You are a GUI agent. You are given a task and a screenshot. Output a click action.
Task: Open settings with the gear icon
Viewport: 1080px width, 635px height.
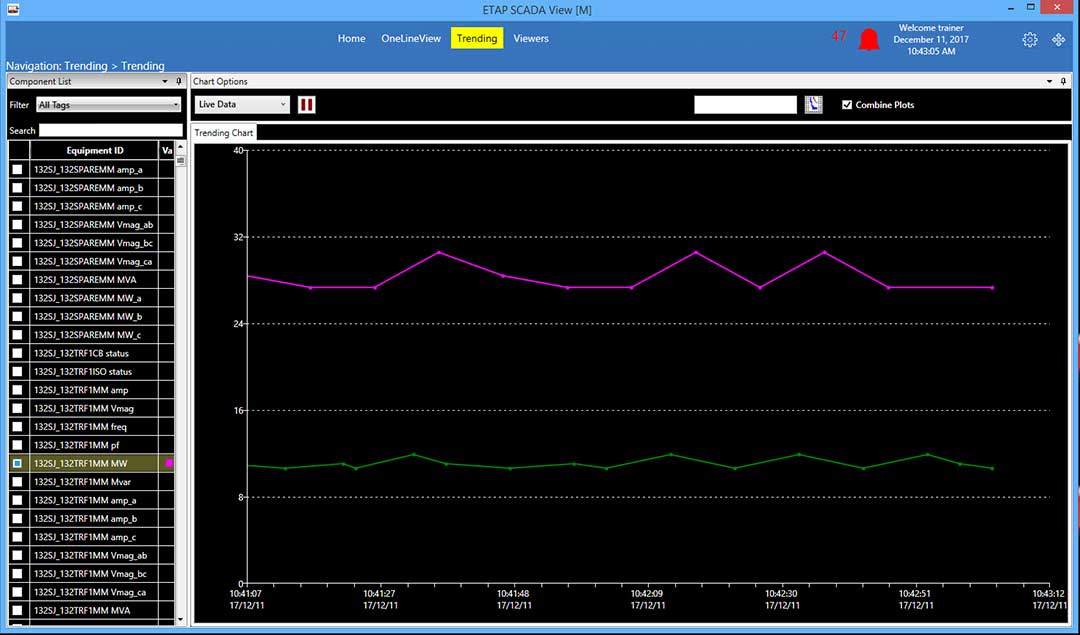(x=1030, y=40)
